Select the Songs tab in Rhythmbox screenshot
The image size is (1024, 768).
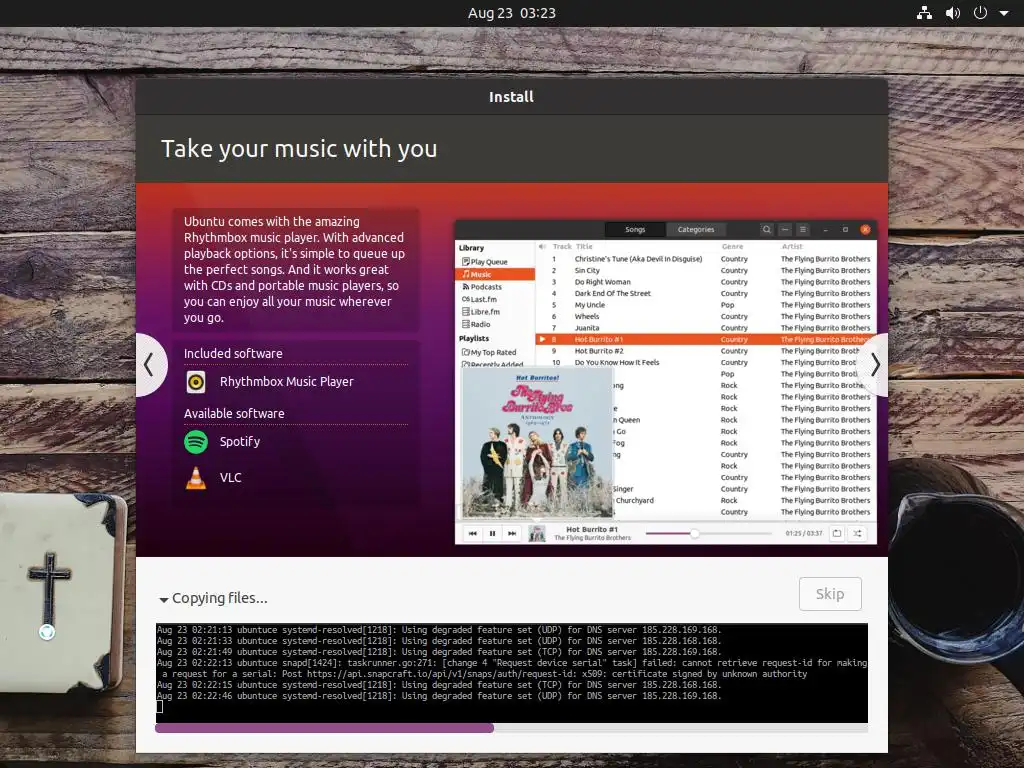point(635,229)
